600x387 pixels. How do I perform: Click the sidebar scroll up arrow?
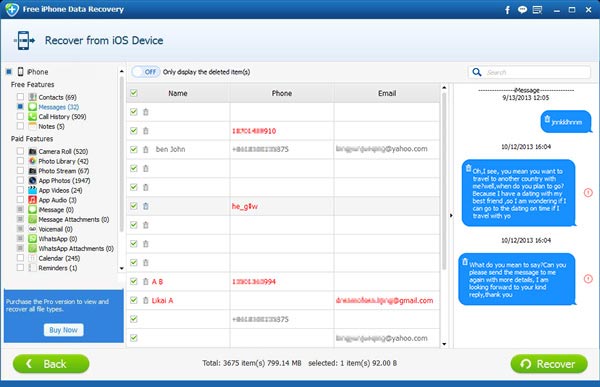[122, 71]
